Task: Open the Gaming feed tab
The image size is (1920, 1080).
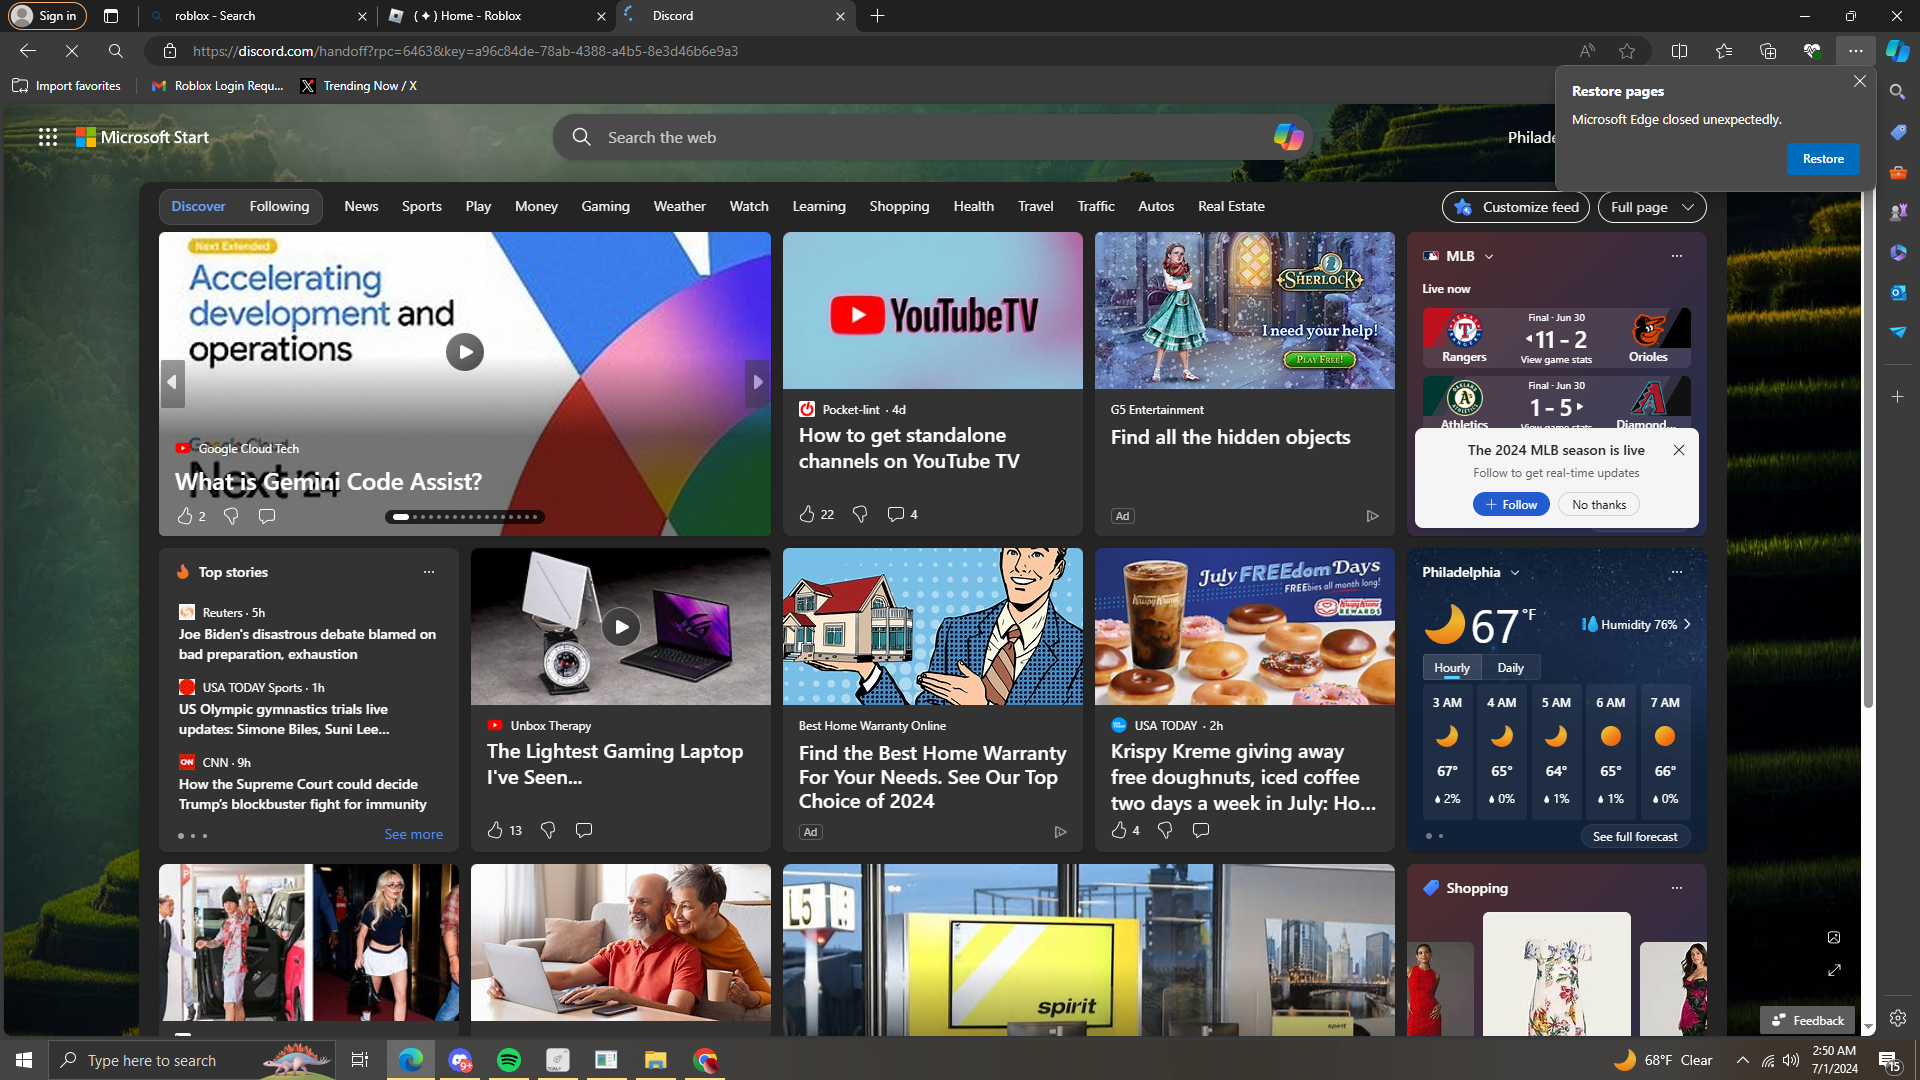Action: coord(605,206)
